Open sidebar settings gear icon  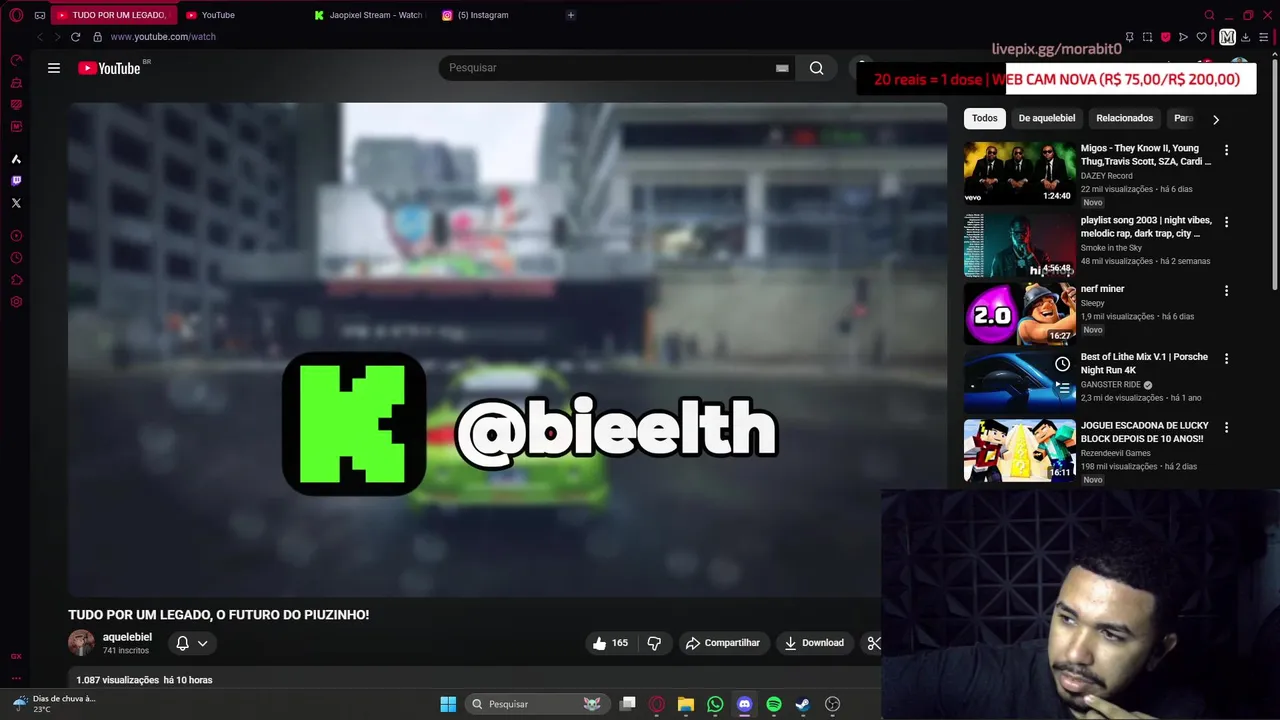coord(16,302)
